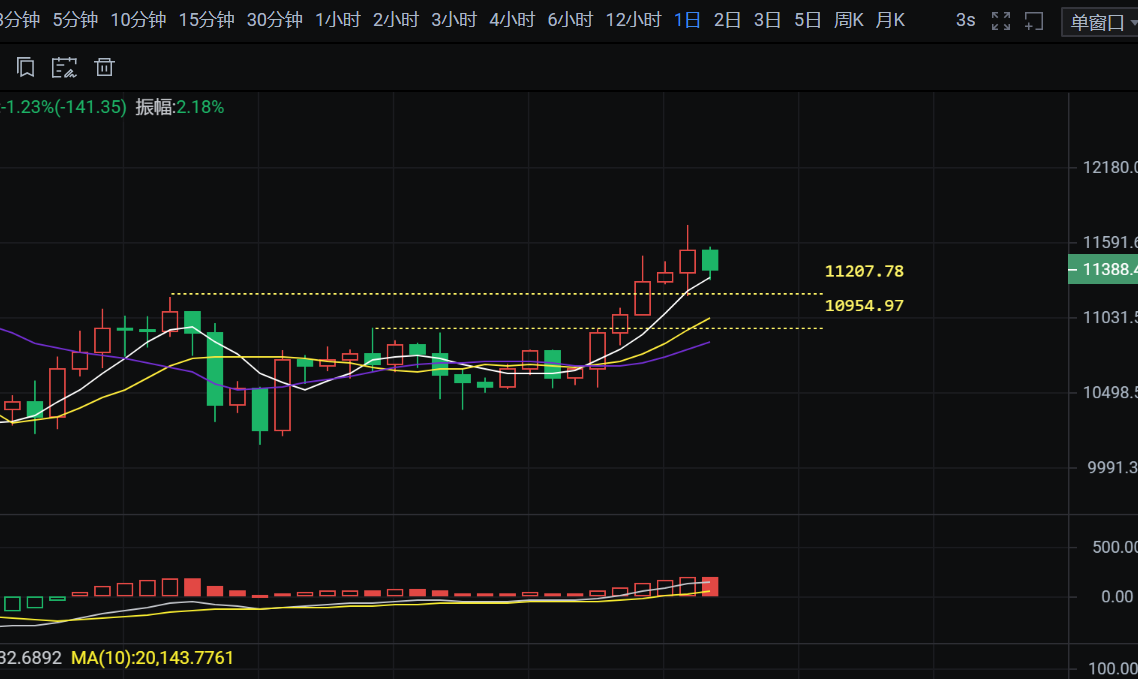Select the active 1日 timeframe

click(687, 20)
